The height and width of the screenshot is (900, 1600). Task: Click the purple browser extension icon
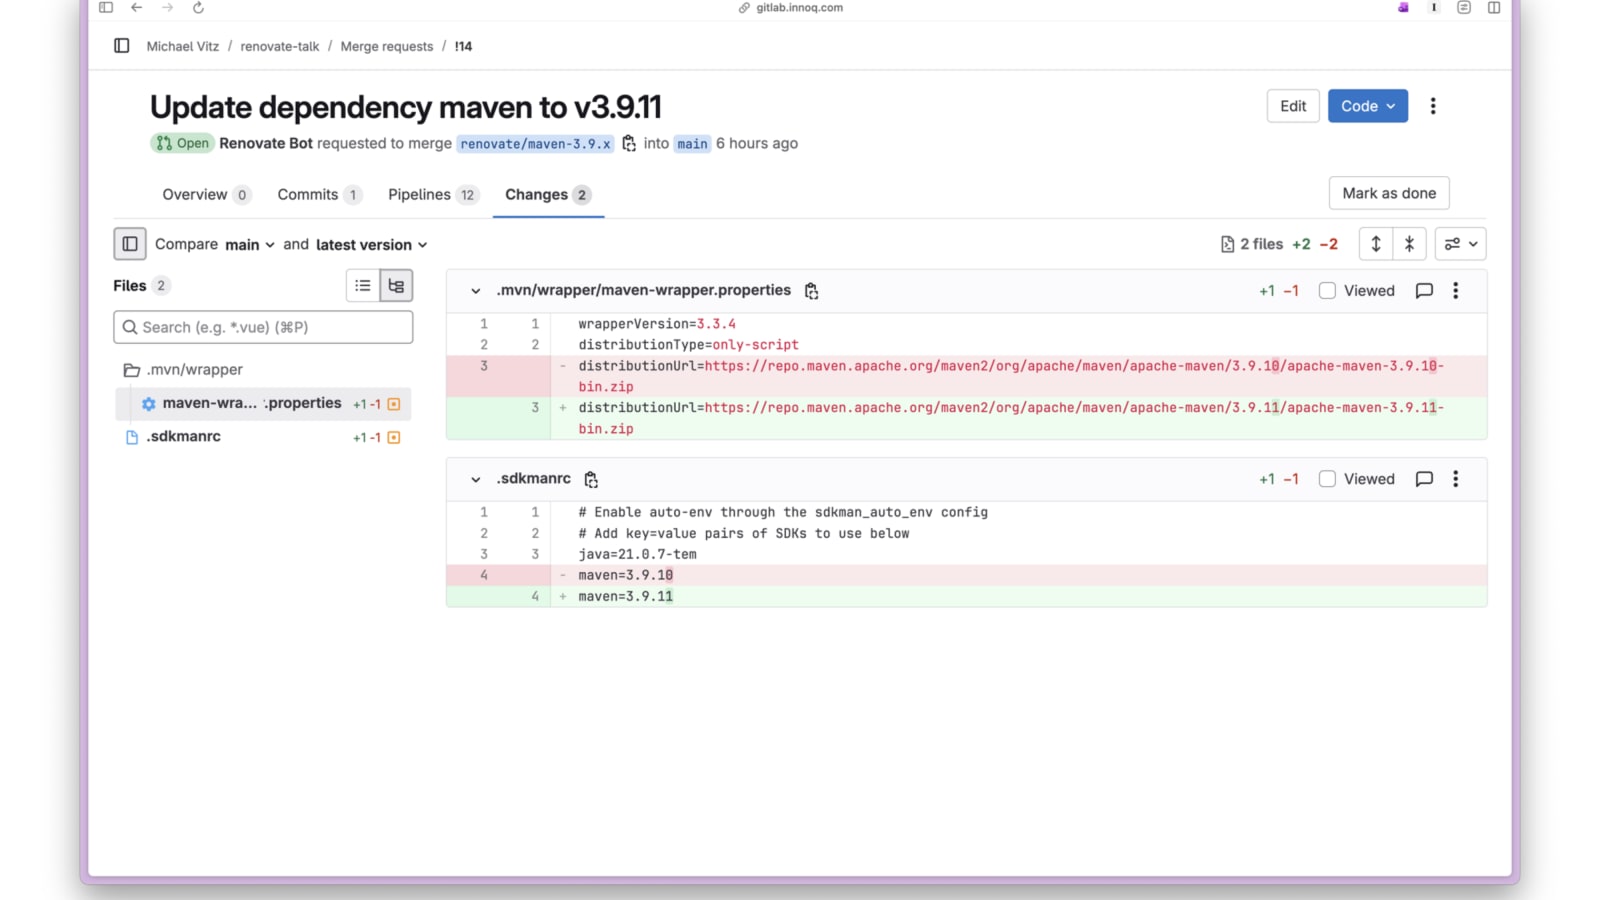click(1403, 8)
